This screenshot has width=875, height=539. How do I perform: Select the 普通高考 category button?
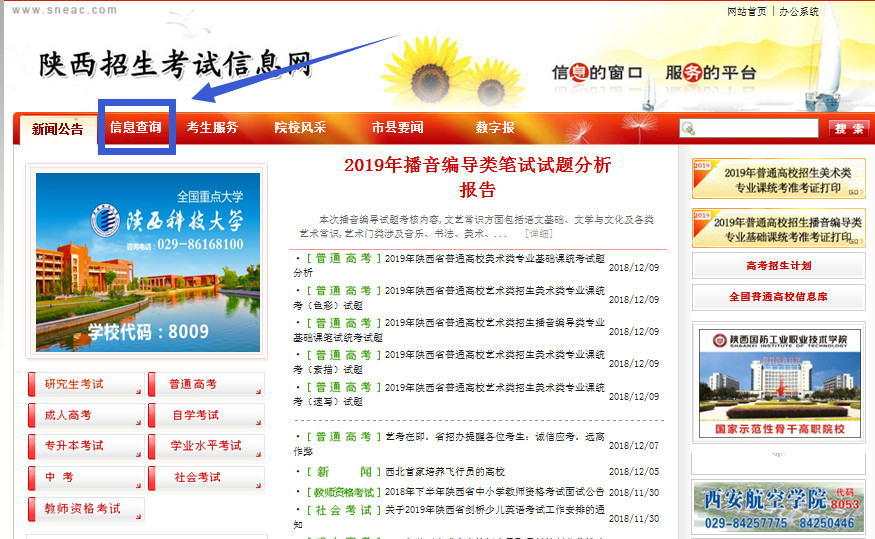pos(206,385)
